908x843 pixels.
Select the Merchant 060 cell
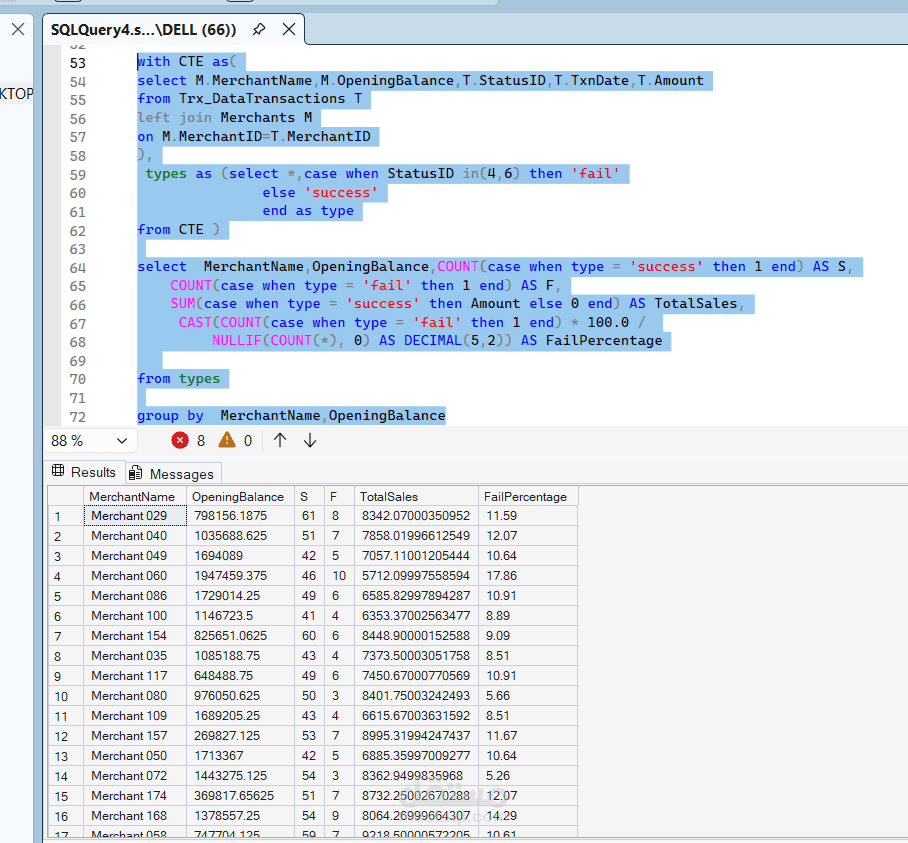[135, 576]
